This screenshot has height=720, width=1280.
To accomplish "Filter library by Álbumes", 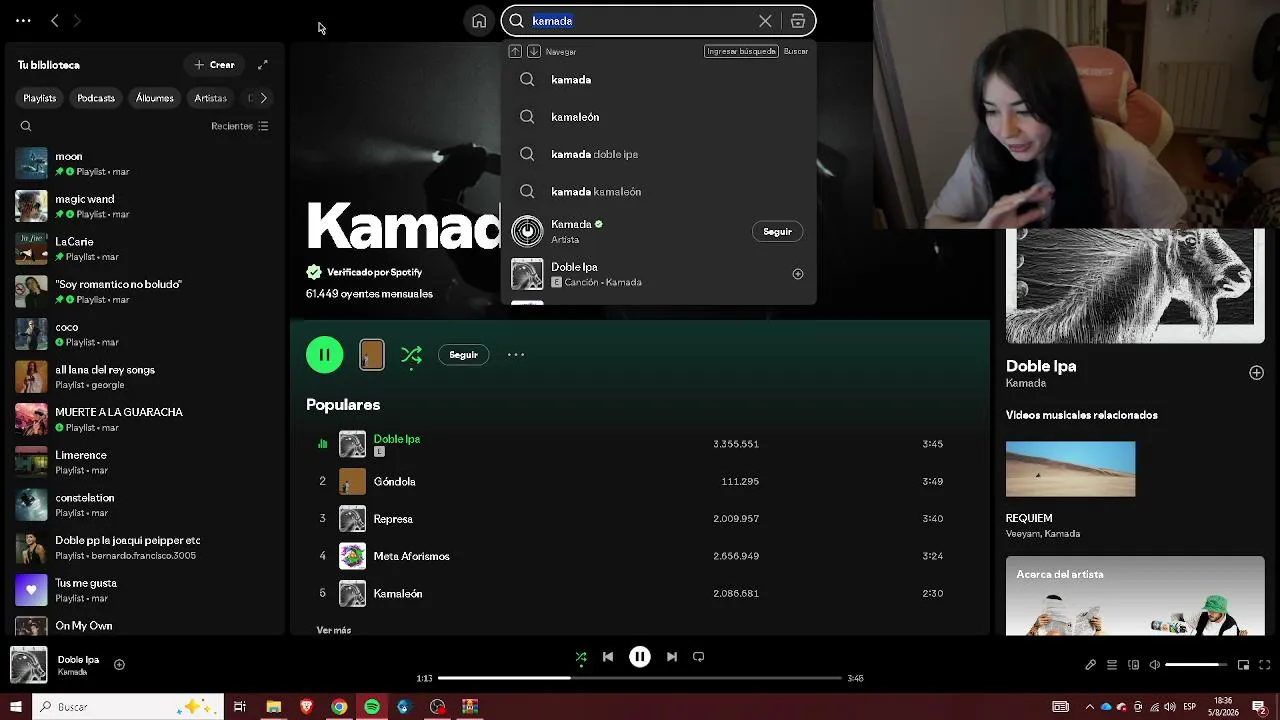I will pos(155,98).
